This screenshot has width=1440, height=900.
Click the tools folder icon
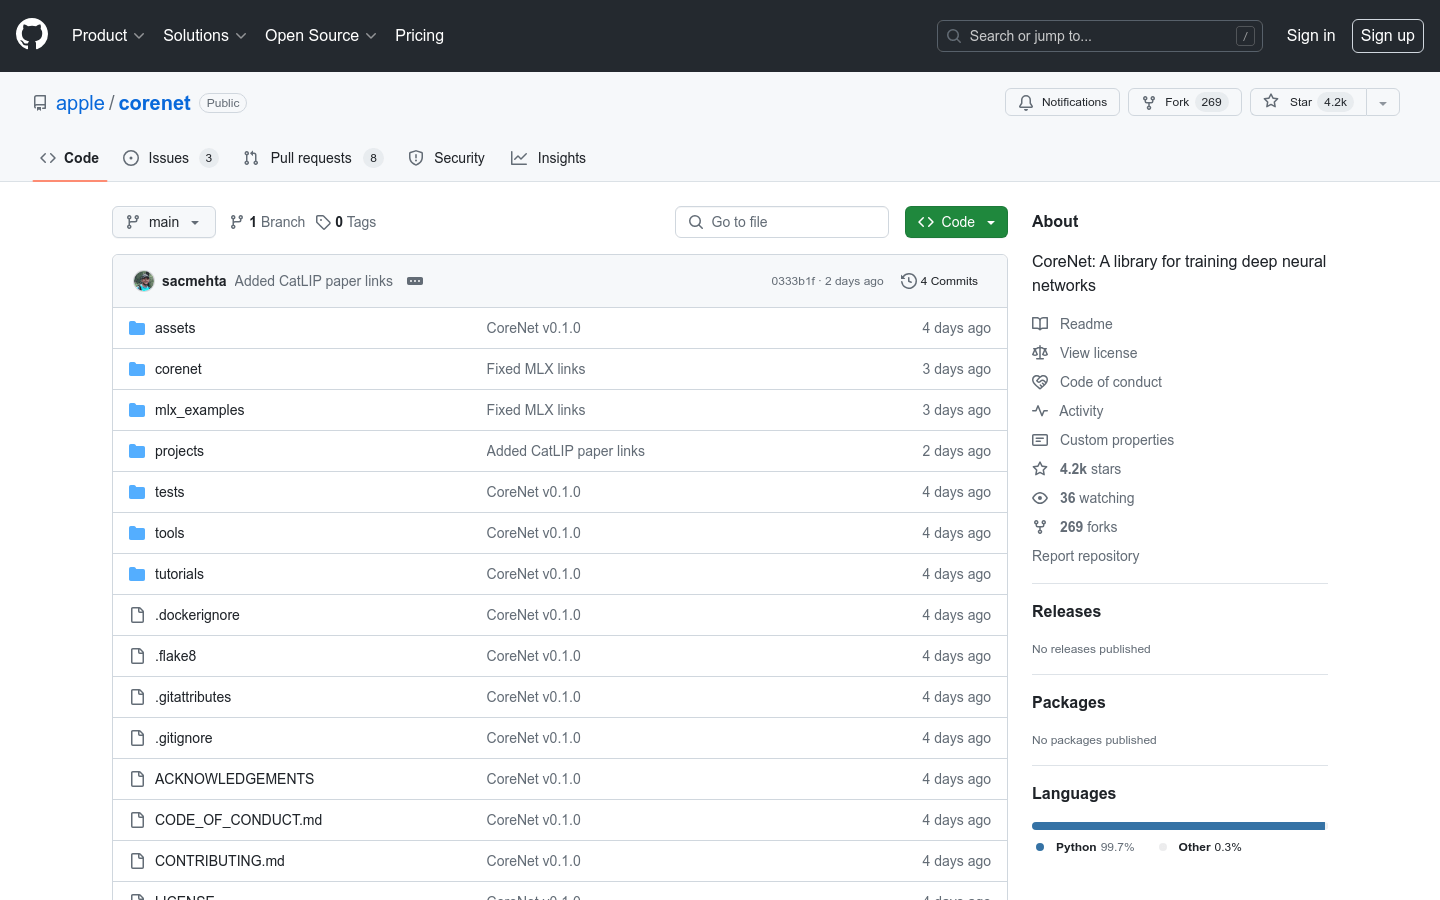(x=137, y=533)
